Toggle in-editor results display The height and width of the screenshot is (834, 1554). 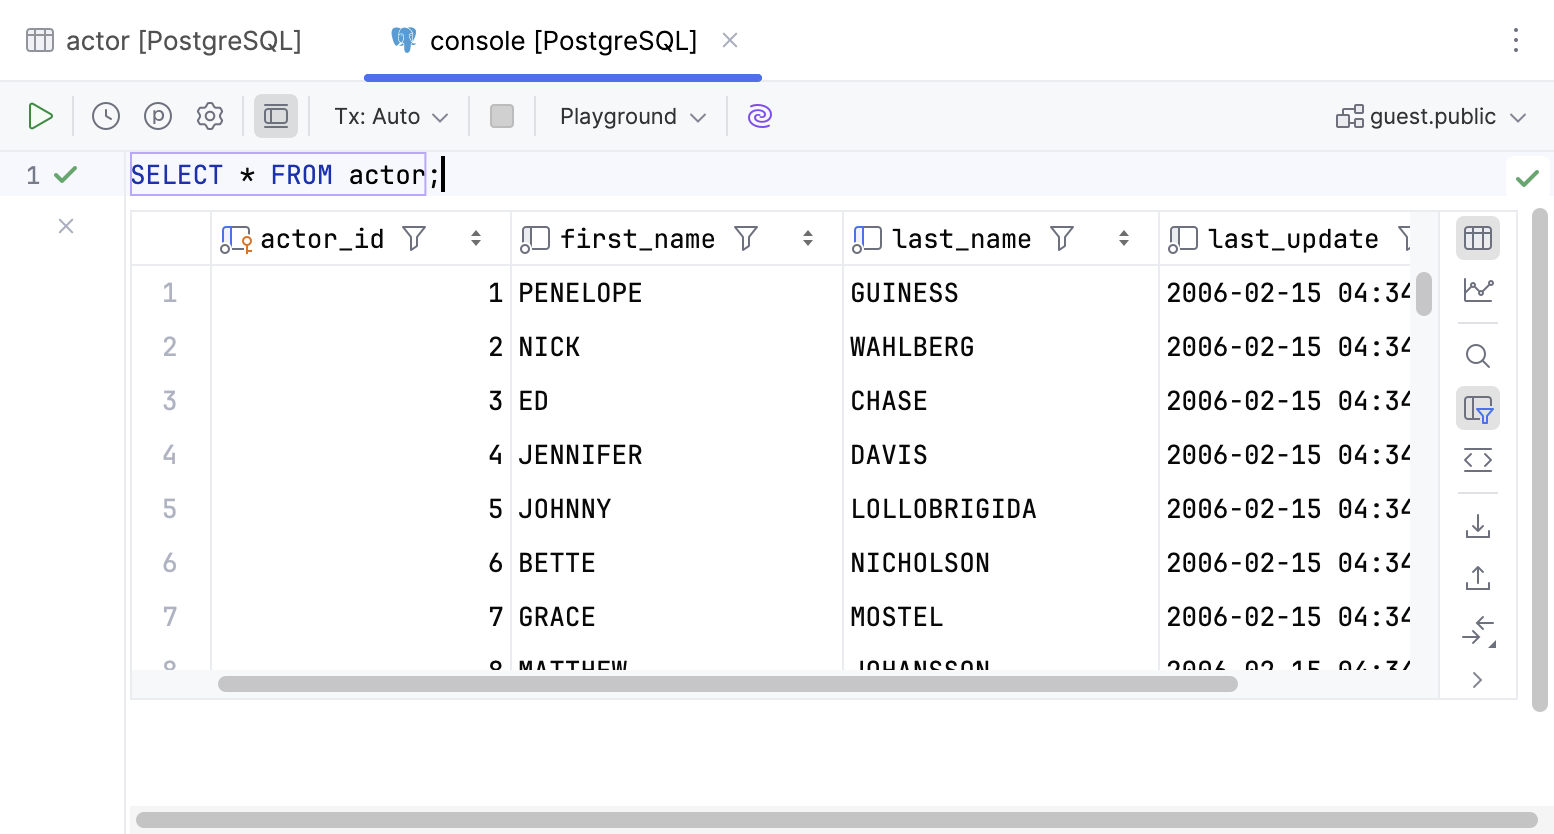click(276, 116)
